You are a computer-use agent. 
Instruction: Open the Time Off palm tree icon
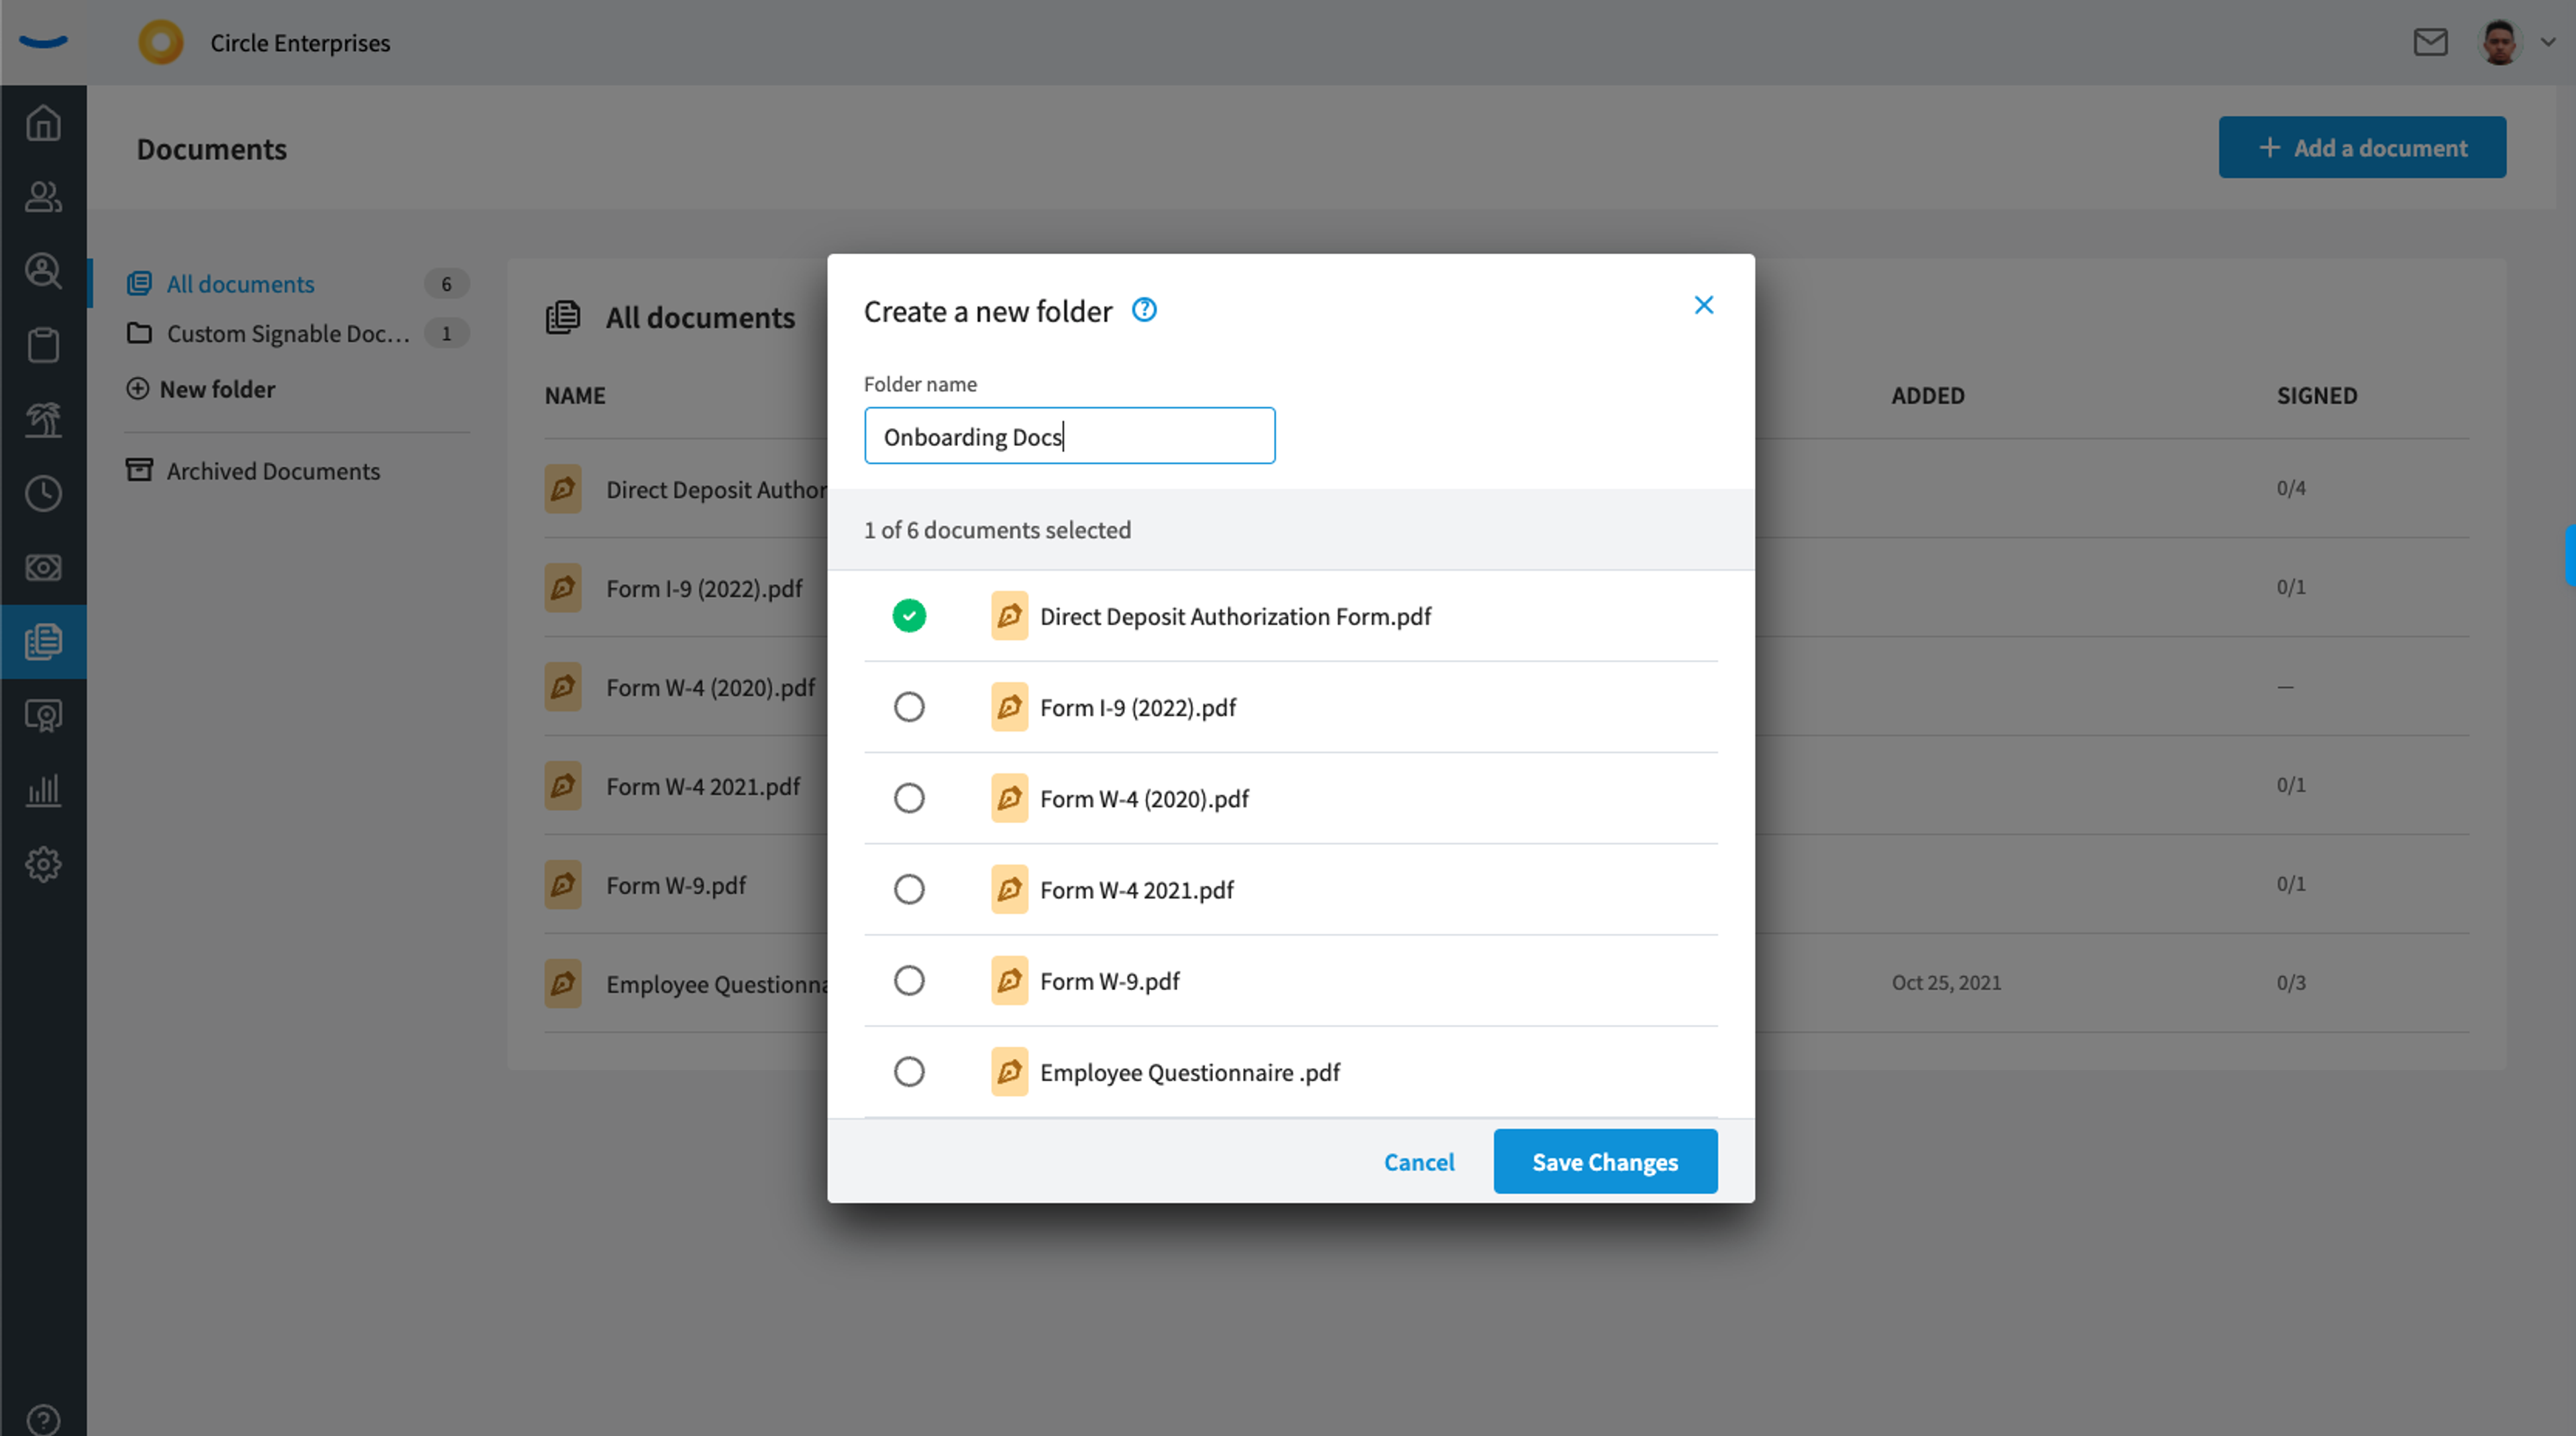point(43,419)
